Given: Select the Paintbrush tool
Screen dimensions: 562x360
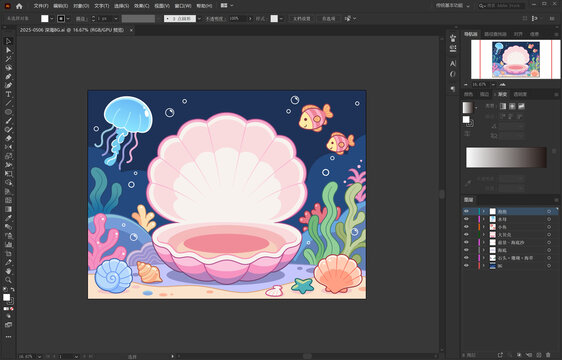Looking at the screenshot, I should [8, 121].
